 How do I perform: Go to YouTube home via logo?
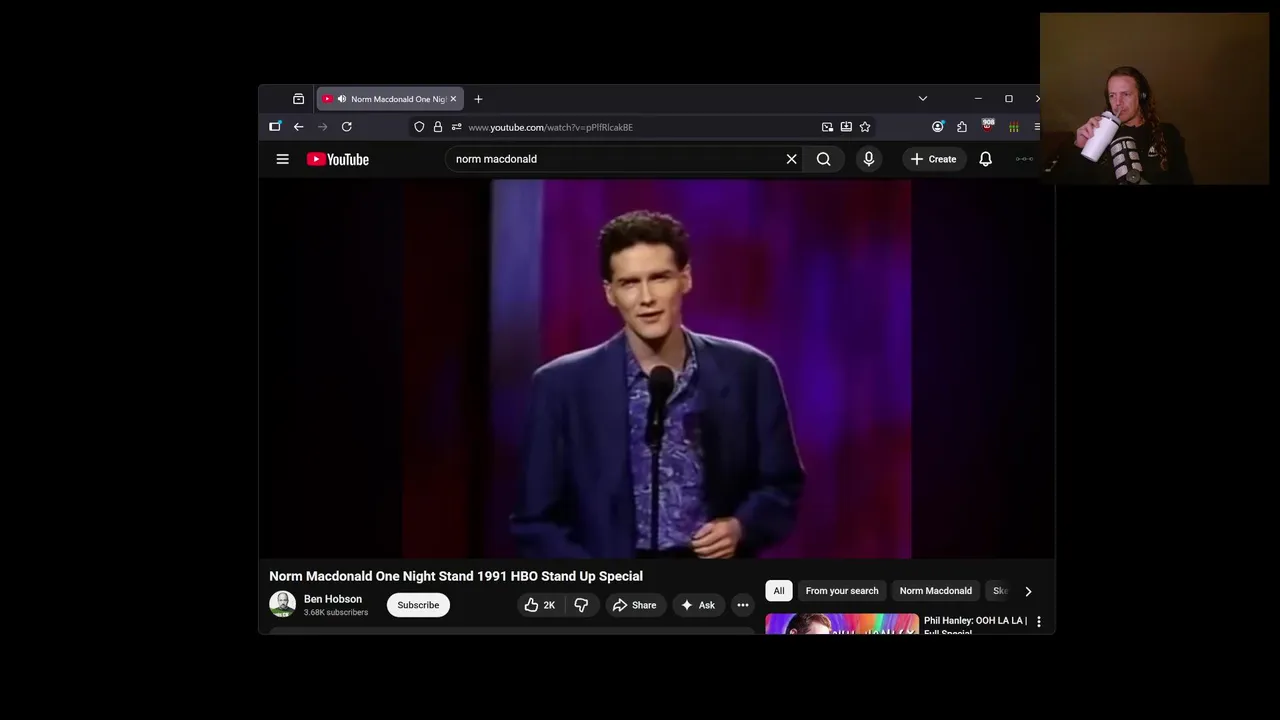click(338, 159)
